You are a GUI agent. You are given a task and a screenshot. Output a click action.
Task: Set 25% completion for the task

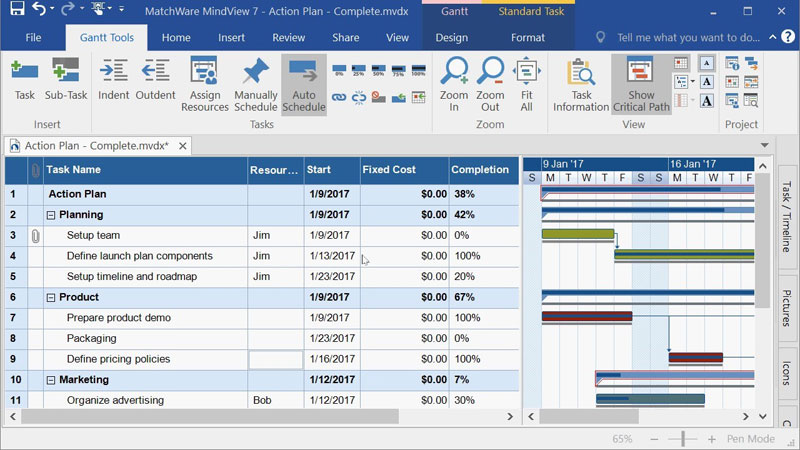359,70
